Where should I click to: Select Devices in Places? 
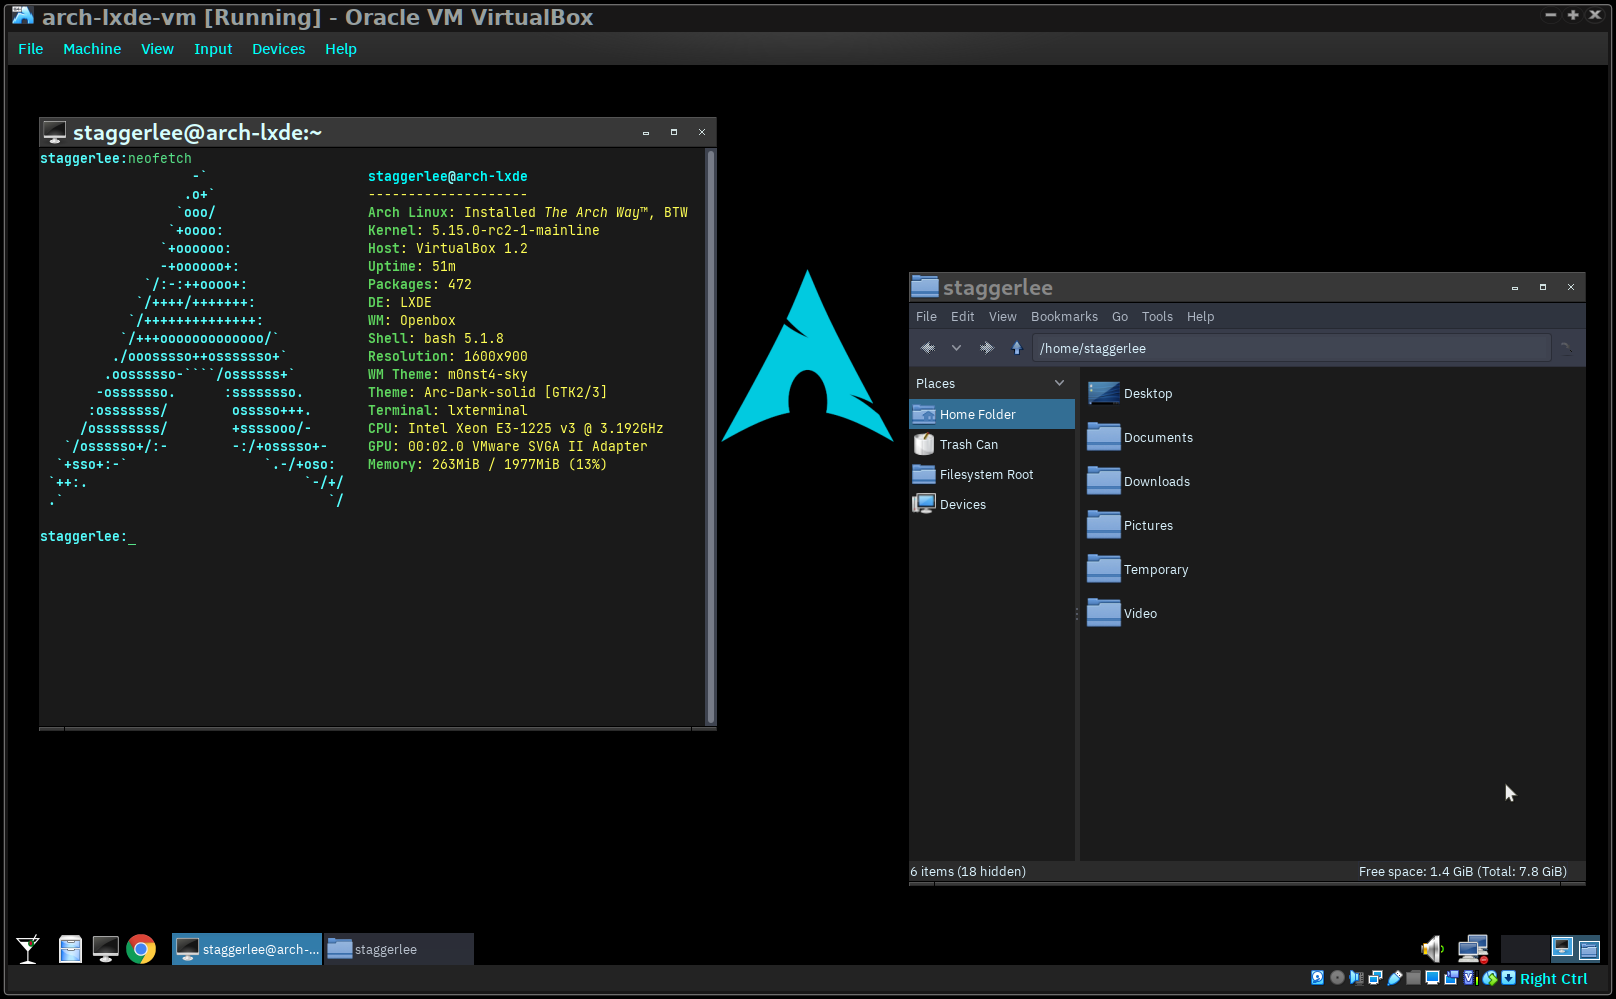coord(992,504)
